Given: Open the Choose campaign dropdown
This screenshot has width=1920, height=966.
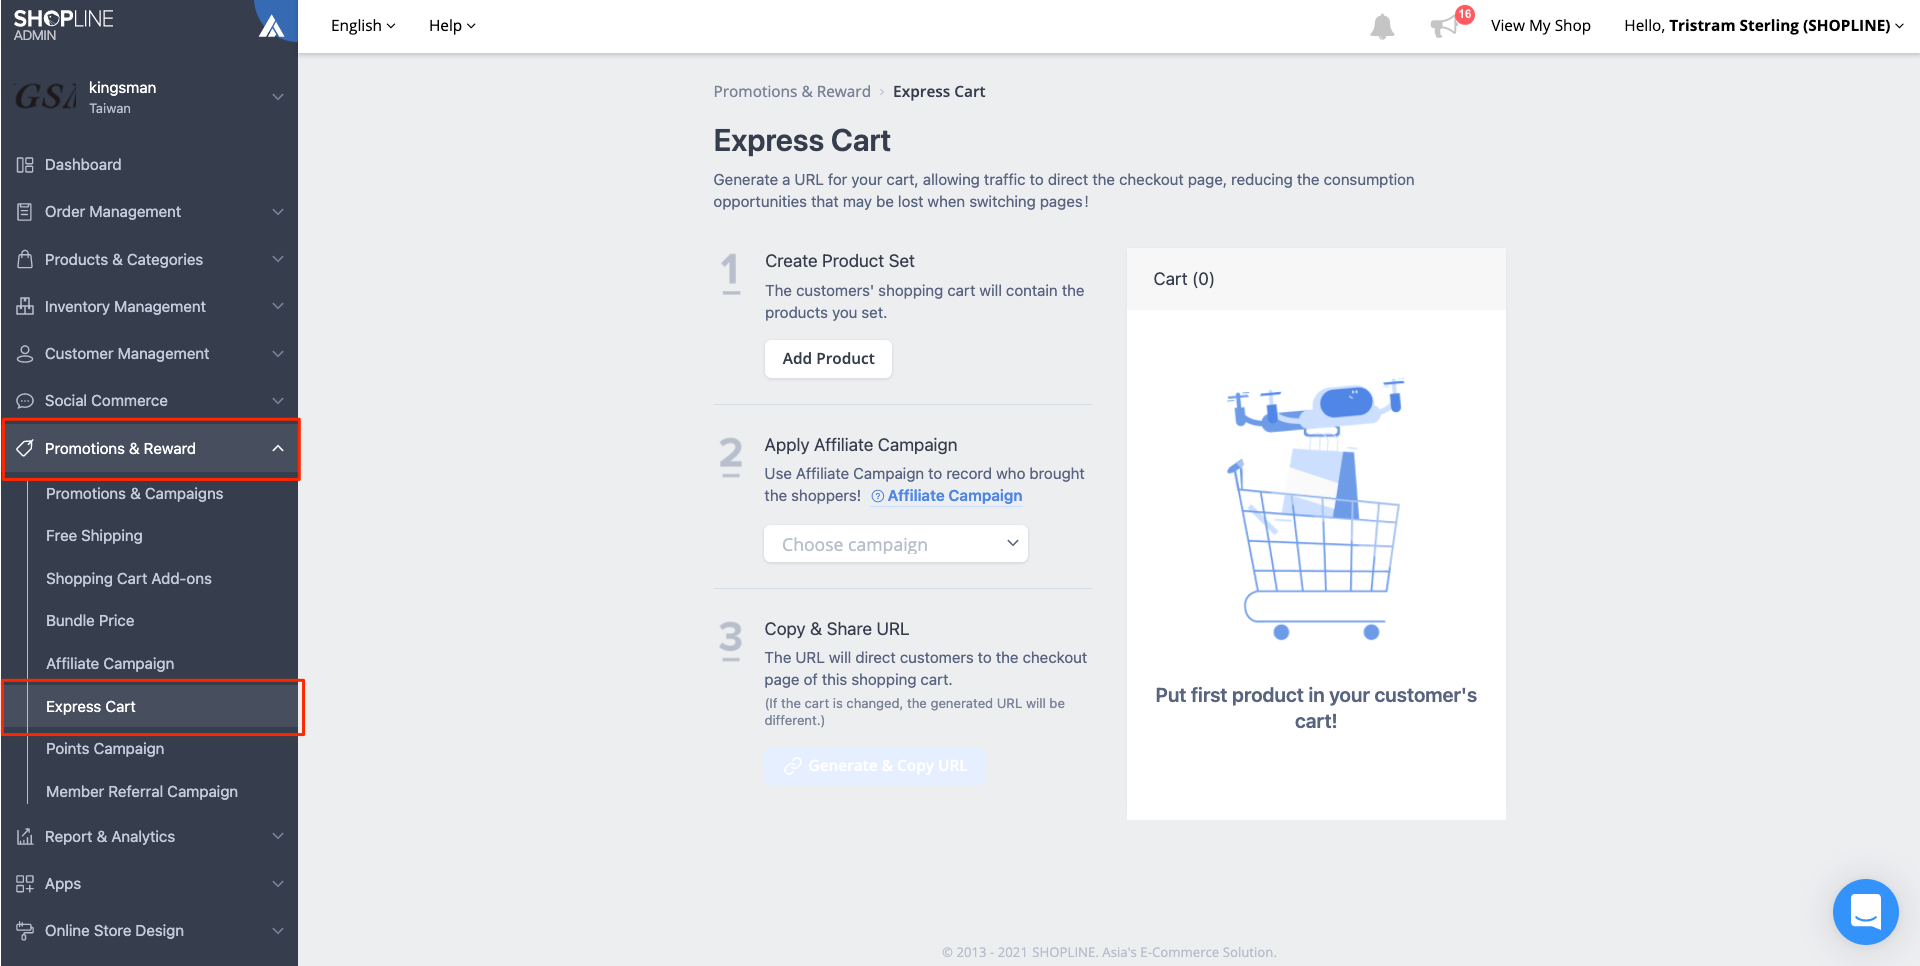Looking at the screenshot, I should tap(896, 544).
